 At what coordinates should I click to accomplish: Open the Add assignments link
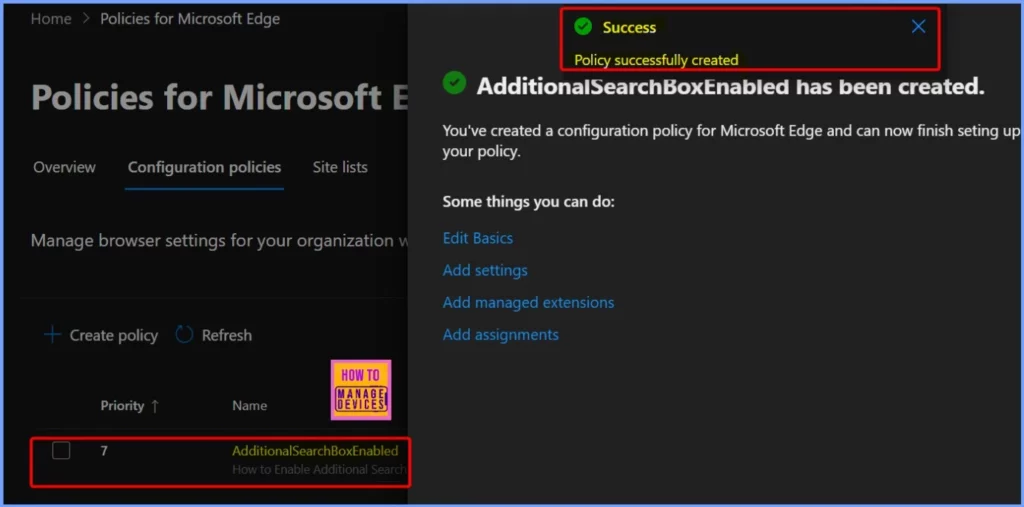click(x=501, y=335)
